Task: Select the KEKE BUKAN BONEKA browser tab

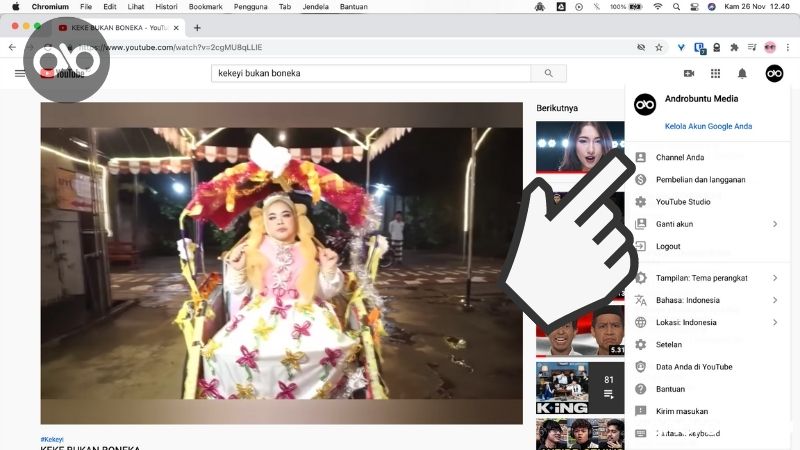Action: (x=118, y=28)
